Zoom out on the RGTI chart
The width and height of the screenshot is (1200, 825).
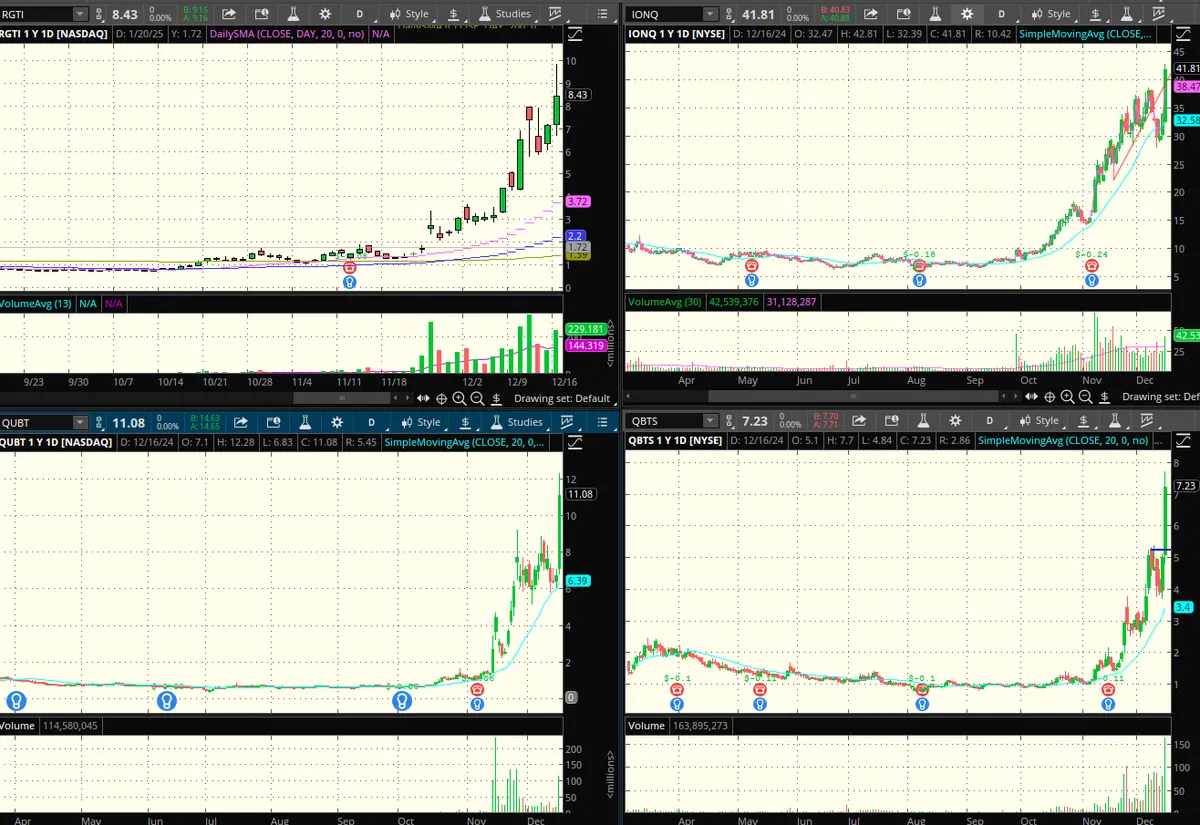click(x=477, y=398)
